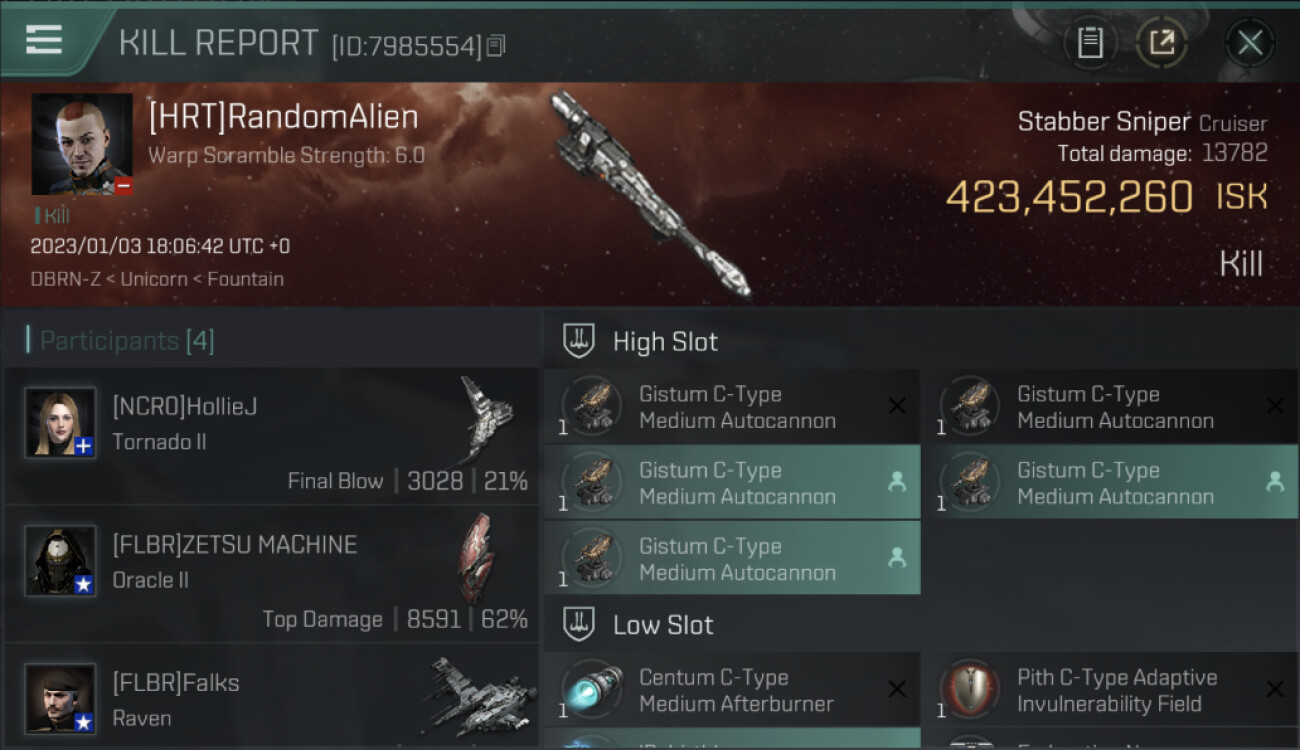Viewport: 1300px width, 750px height.
Task: Select ZETSU MACHINE's character portrait
Action: pyautogui.click(x=60, y=561)
